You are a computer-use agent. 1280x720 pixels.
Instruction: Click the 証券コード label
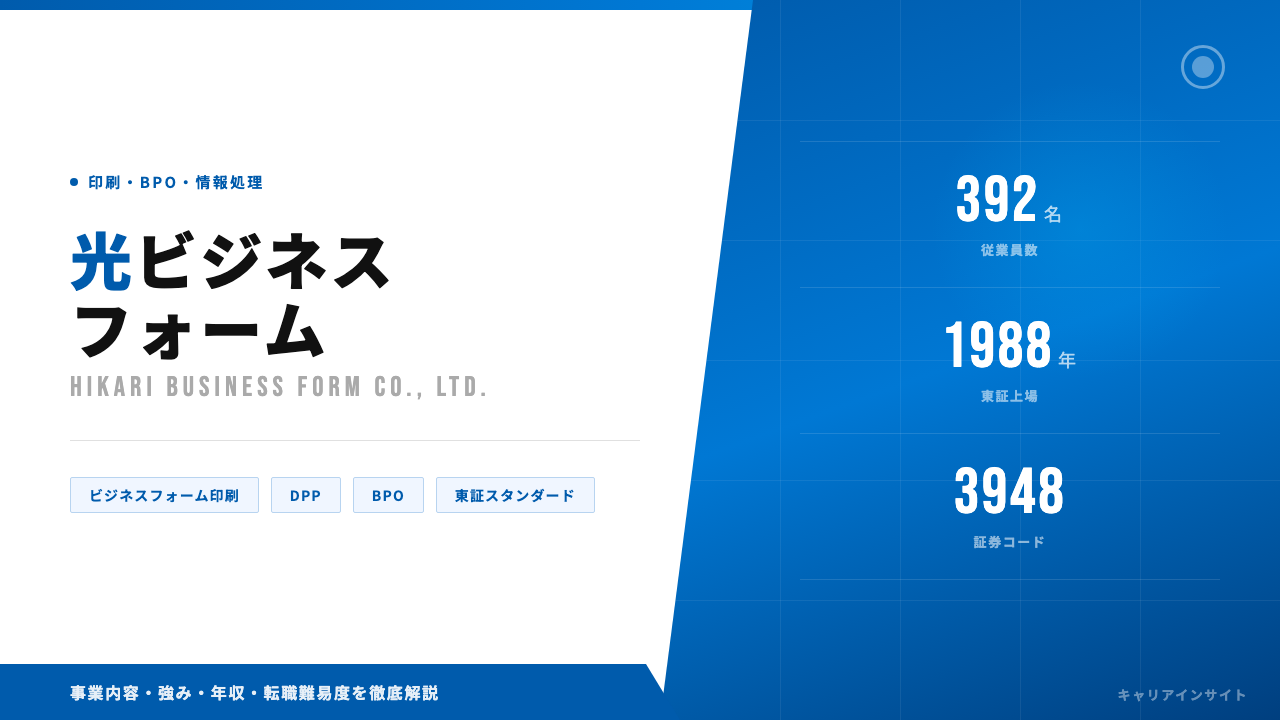pyautogui.click(x=1010, y=542)
